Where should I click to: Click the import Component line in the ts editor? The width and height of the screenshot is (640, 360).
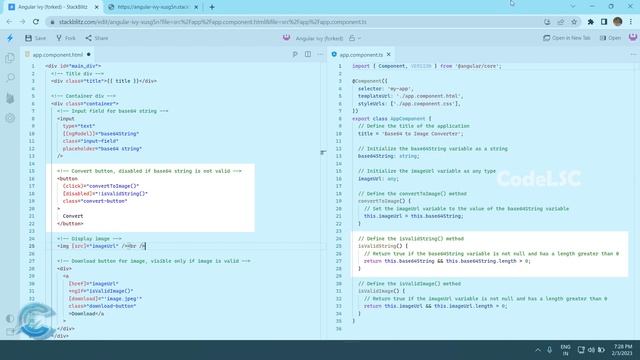coord(427,66)
